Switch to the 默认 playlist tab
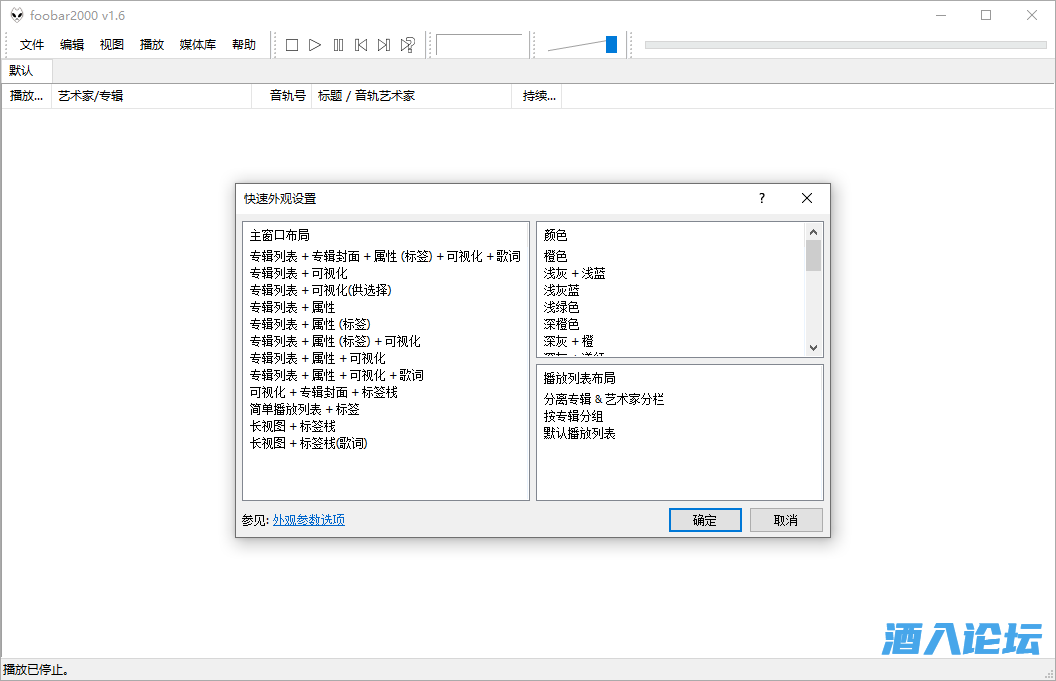The width and height of the screenshot is (1056, 681). click(x=22, y=71)
